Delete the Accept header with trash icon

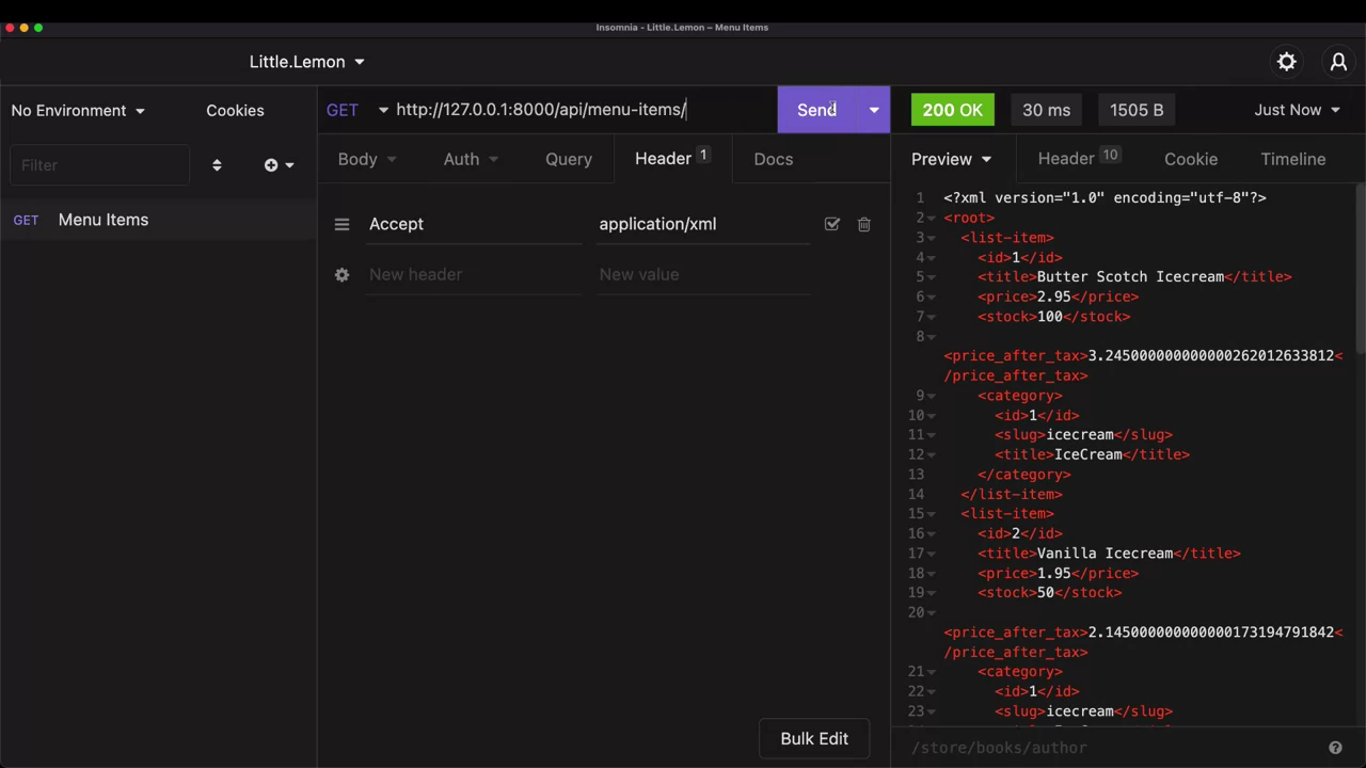click(864, 225)
